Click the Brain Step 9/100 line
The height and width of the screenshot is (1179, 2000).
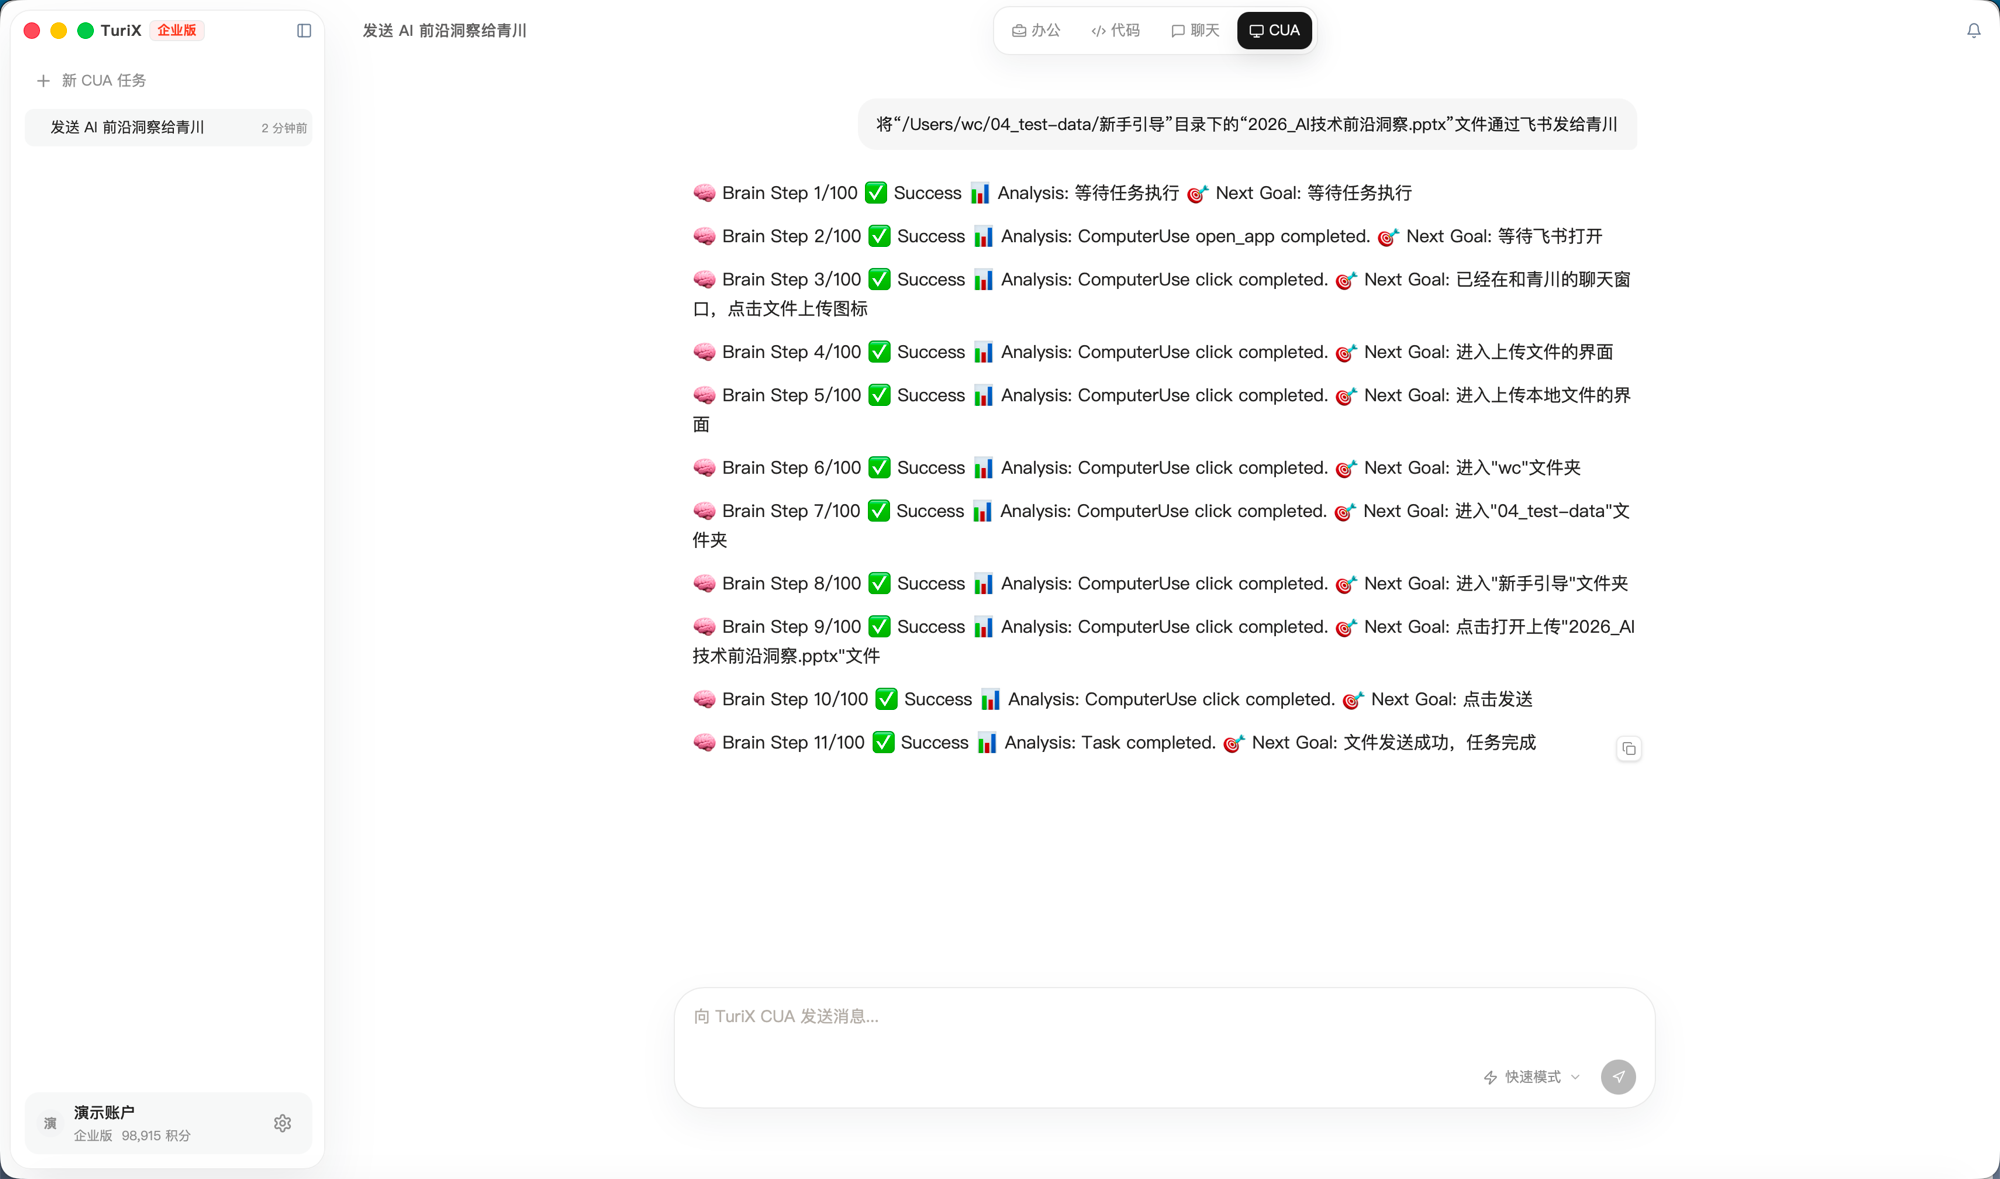tap(1164, 641)
